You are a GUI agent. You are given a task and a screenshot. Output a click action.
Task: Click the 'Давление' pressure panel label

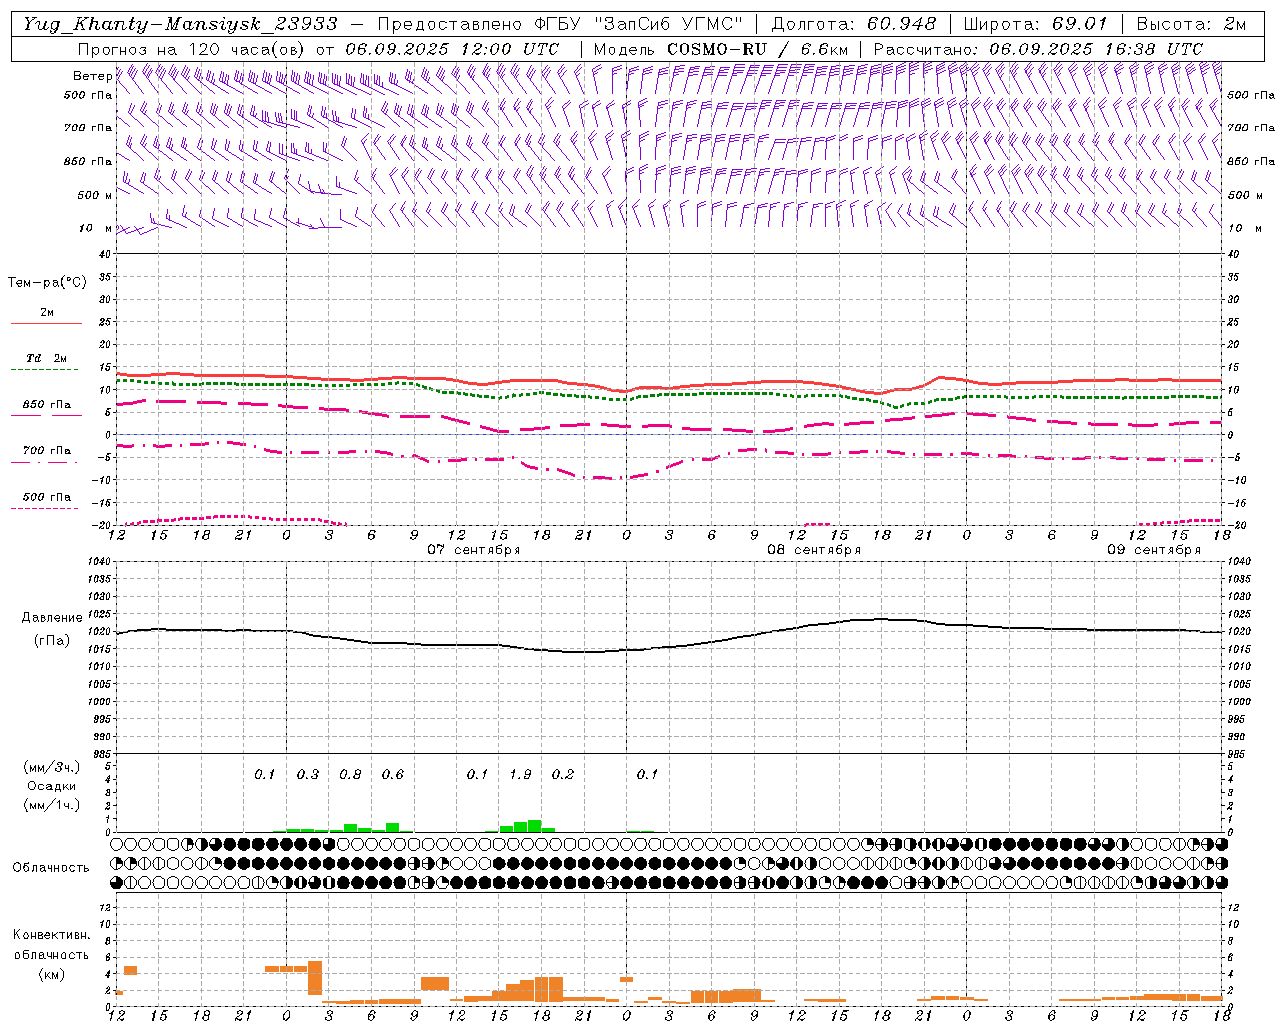[52, 618]
